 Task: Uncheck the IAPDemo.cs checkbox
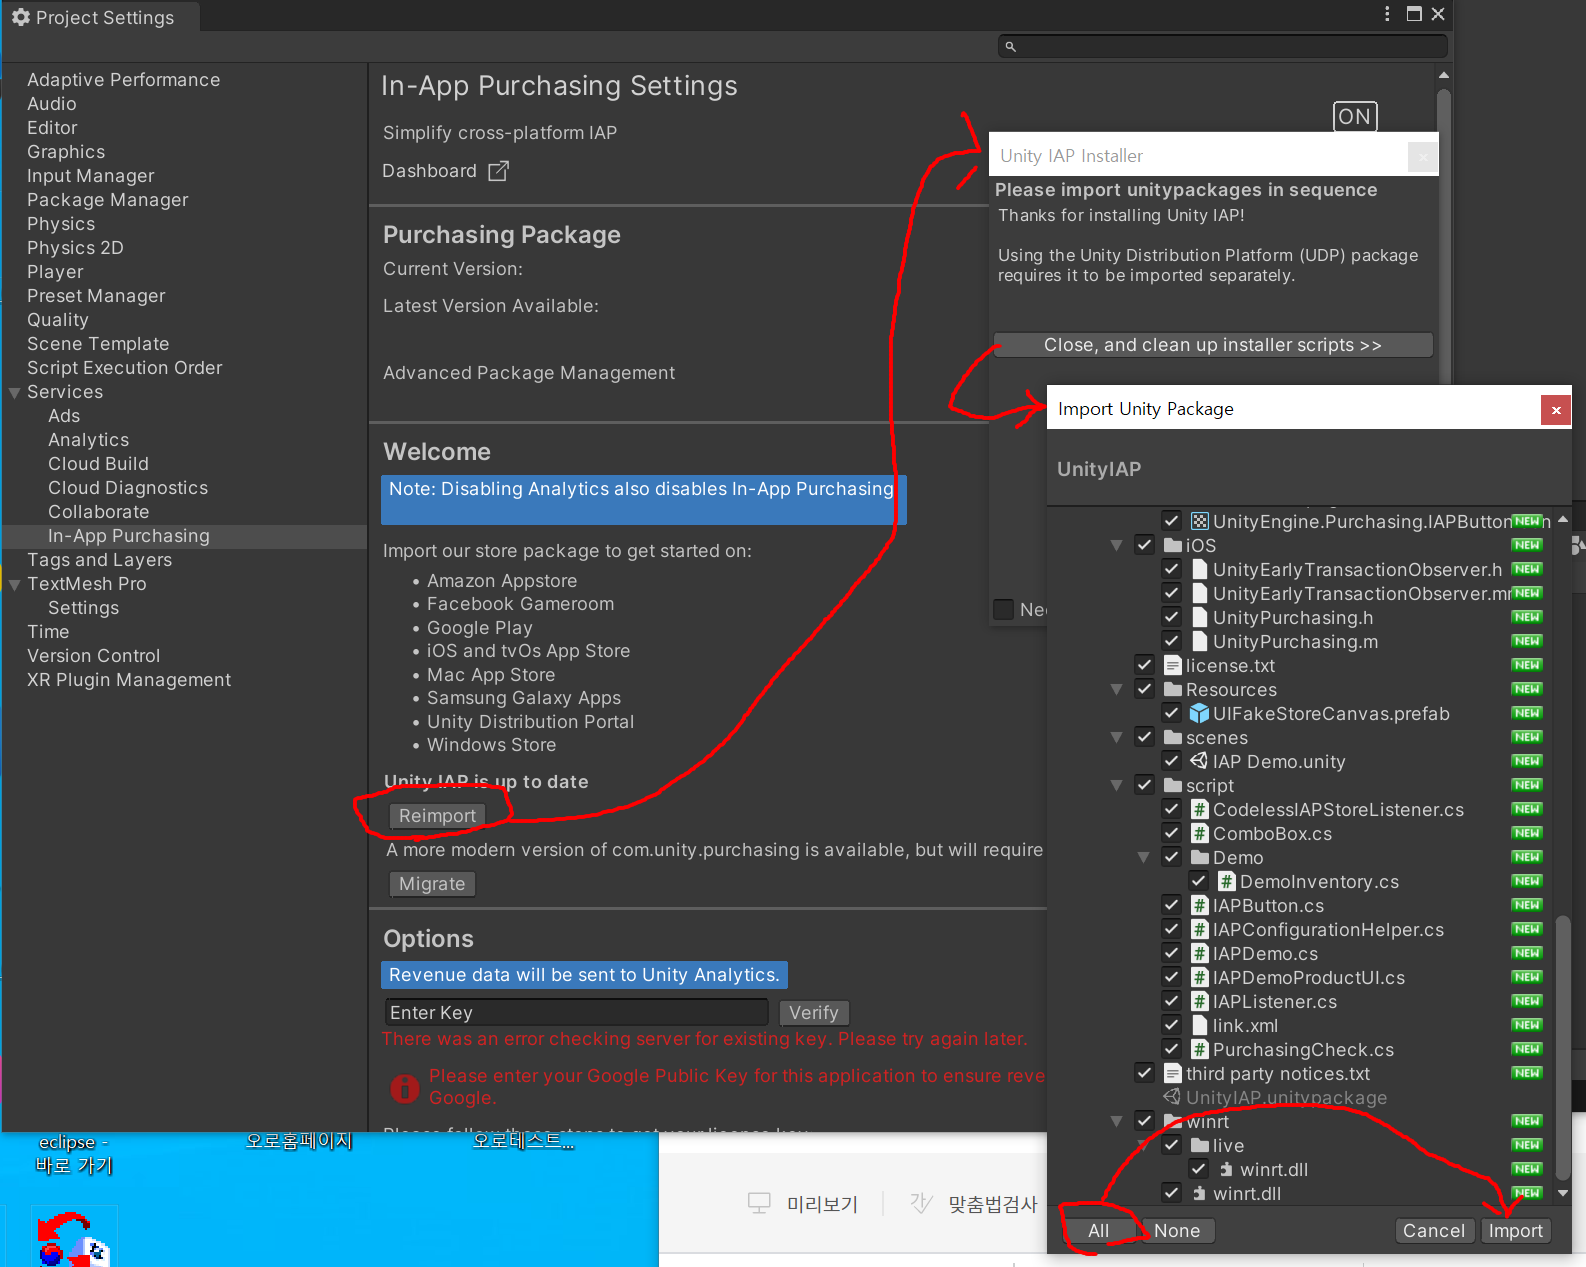1172,953
